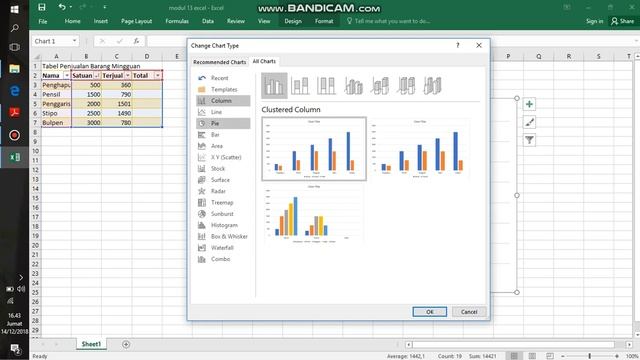Screen dimensions: 640x360
Task: Click the Insert Function fx icon
Action: pyautogui.click(x=136, y=41)
